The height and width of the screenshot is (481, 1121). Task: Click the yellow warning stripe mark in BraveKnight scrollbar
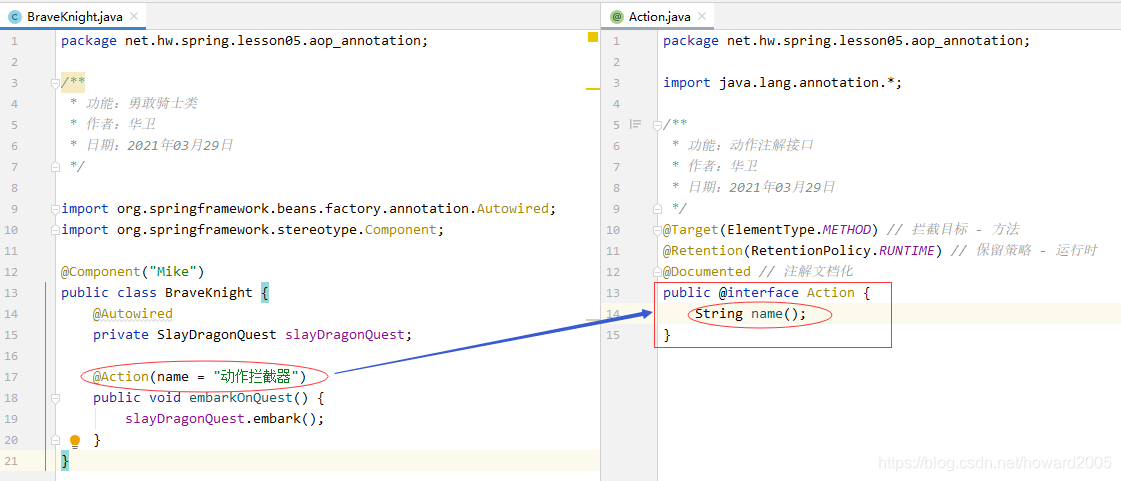point(593,89)
